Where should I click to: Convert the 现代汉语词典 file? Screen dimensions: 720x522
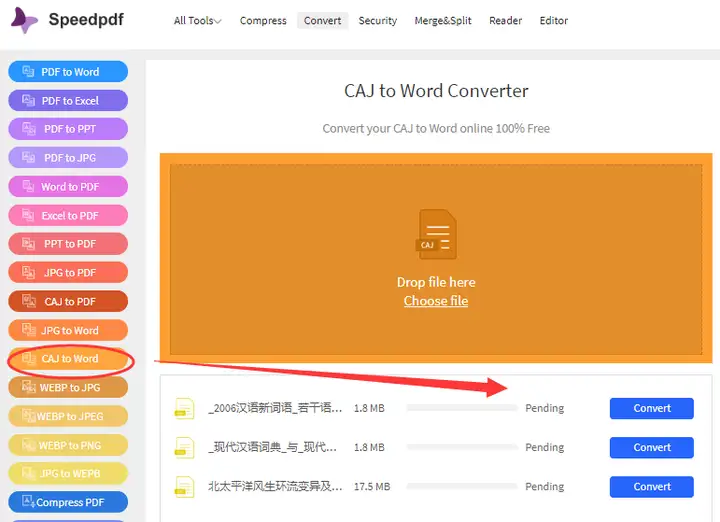[x=652, y=447]
